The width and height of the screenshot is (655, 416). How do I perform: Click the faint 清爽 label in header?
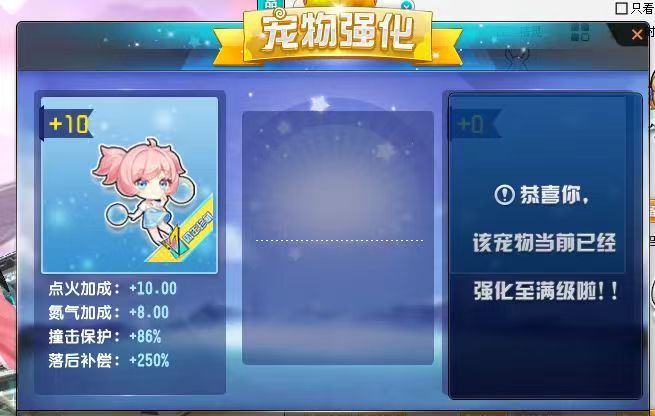tap(531, 32)
